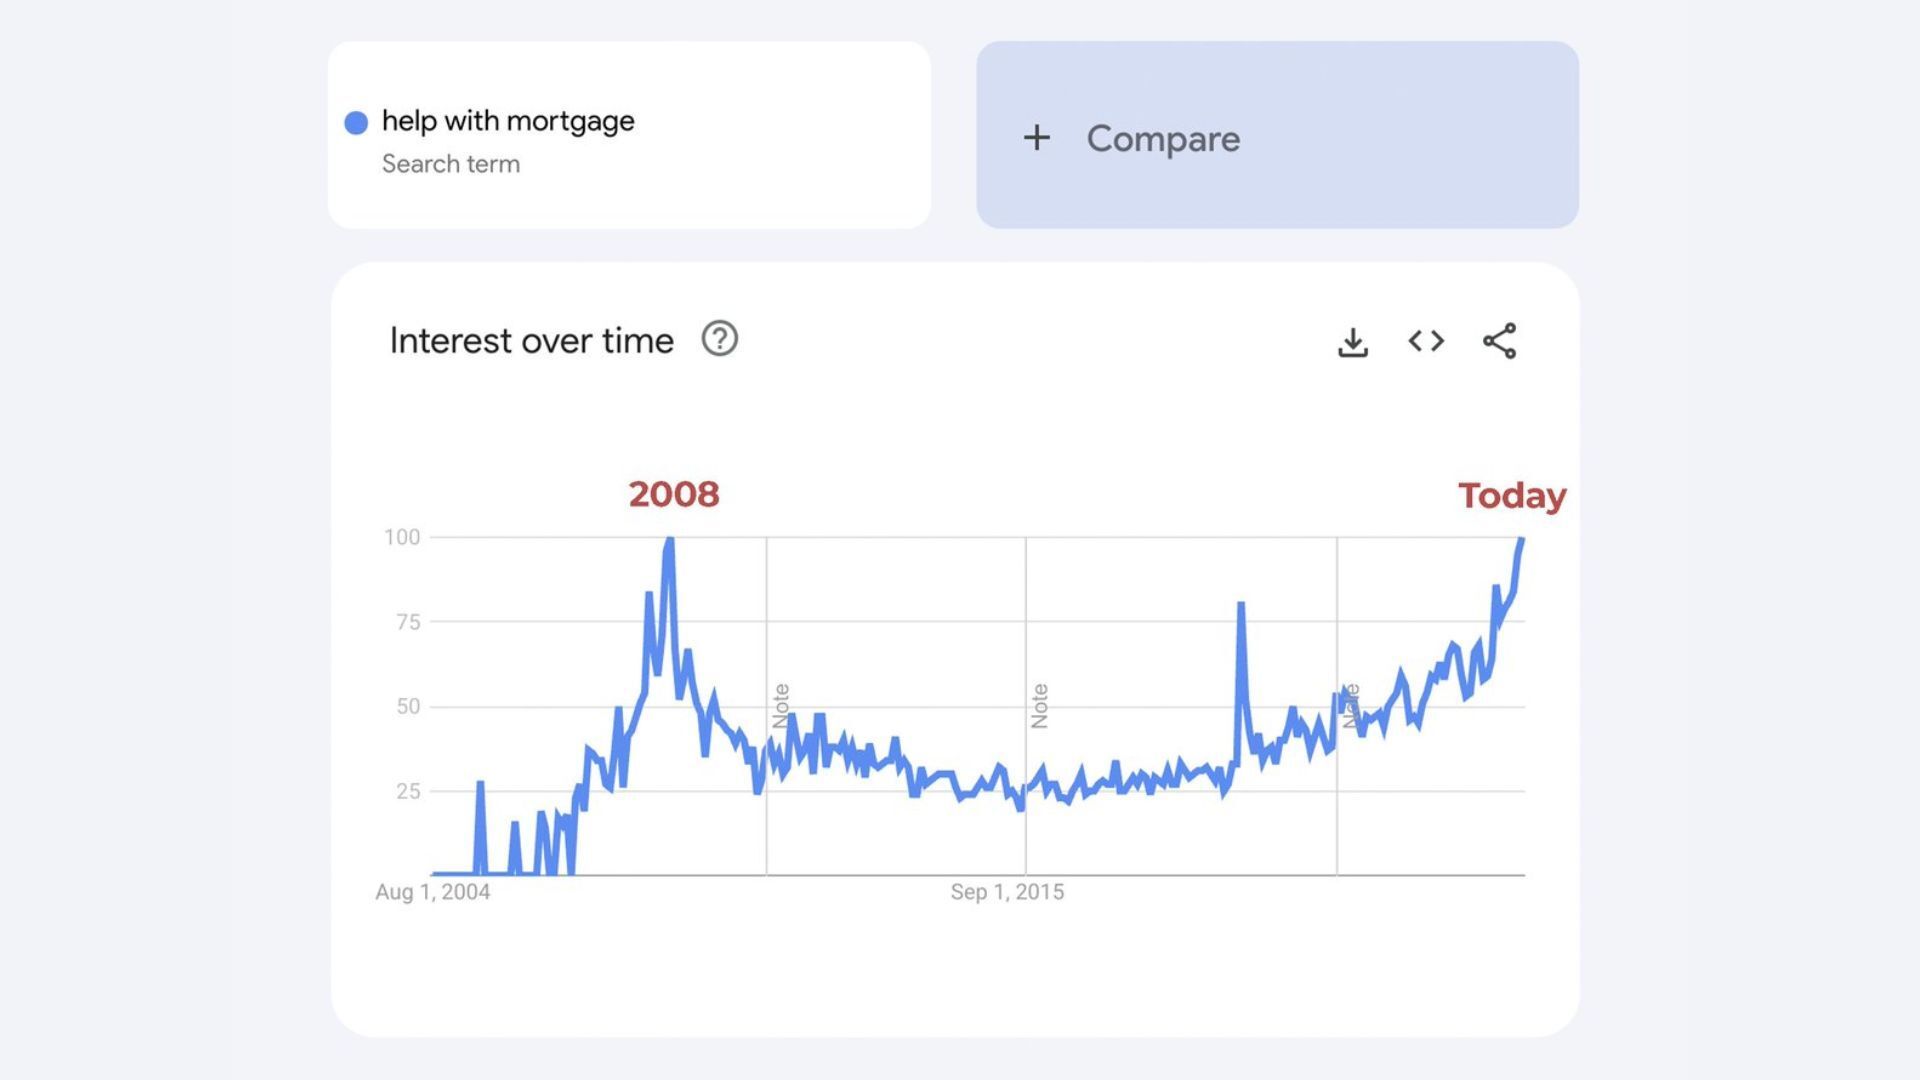
Task: Click the red 2008 annotation label
Action: (674, 494)
